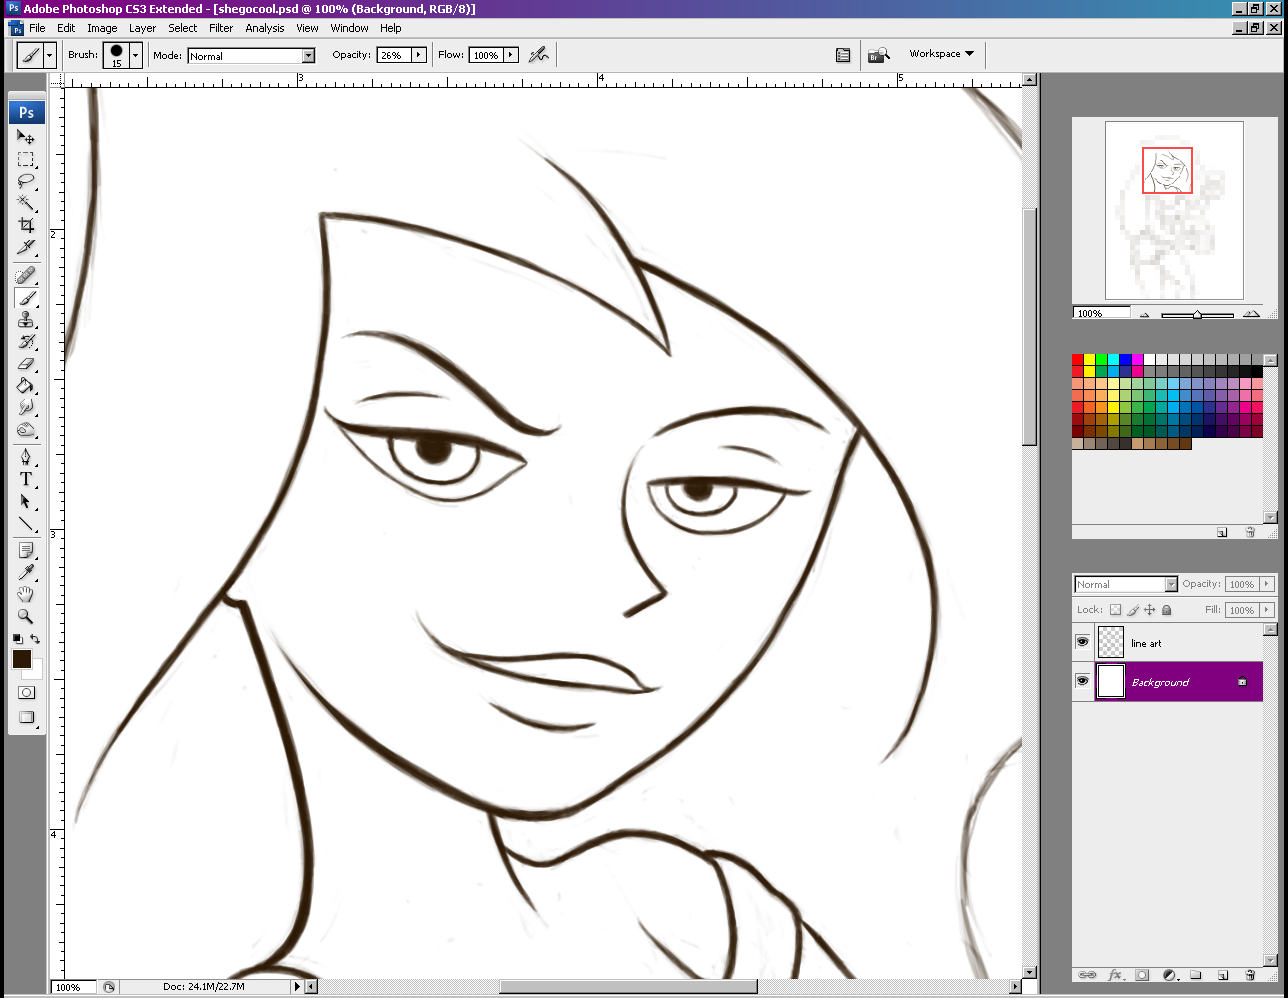Screen dimensions: 1288x998
Task: Select the Lasso tool
Action: pyautogui.click(x=26, y=181)
